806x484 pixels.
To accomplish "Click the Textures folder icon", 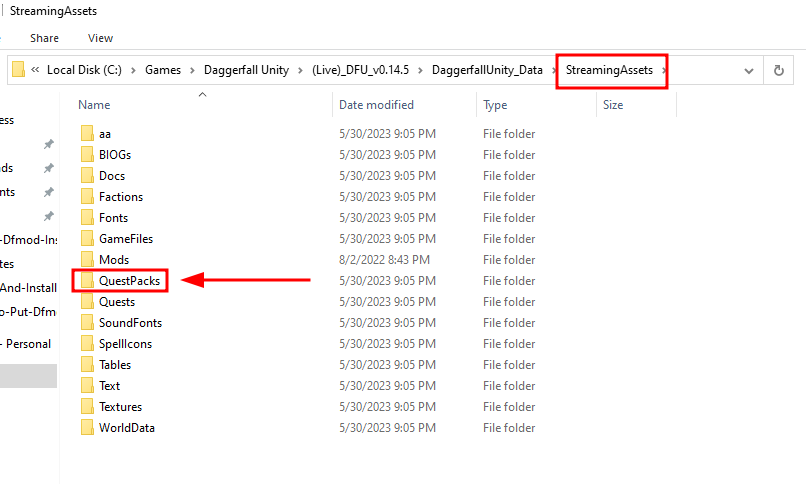I will point(87,407).
